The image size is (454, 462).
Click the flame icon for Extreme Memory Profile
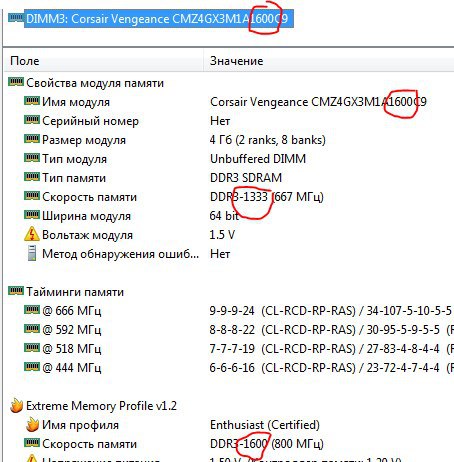[x=16, y=406]
